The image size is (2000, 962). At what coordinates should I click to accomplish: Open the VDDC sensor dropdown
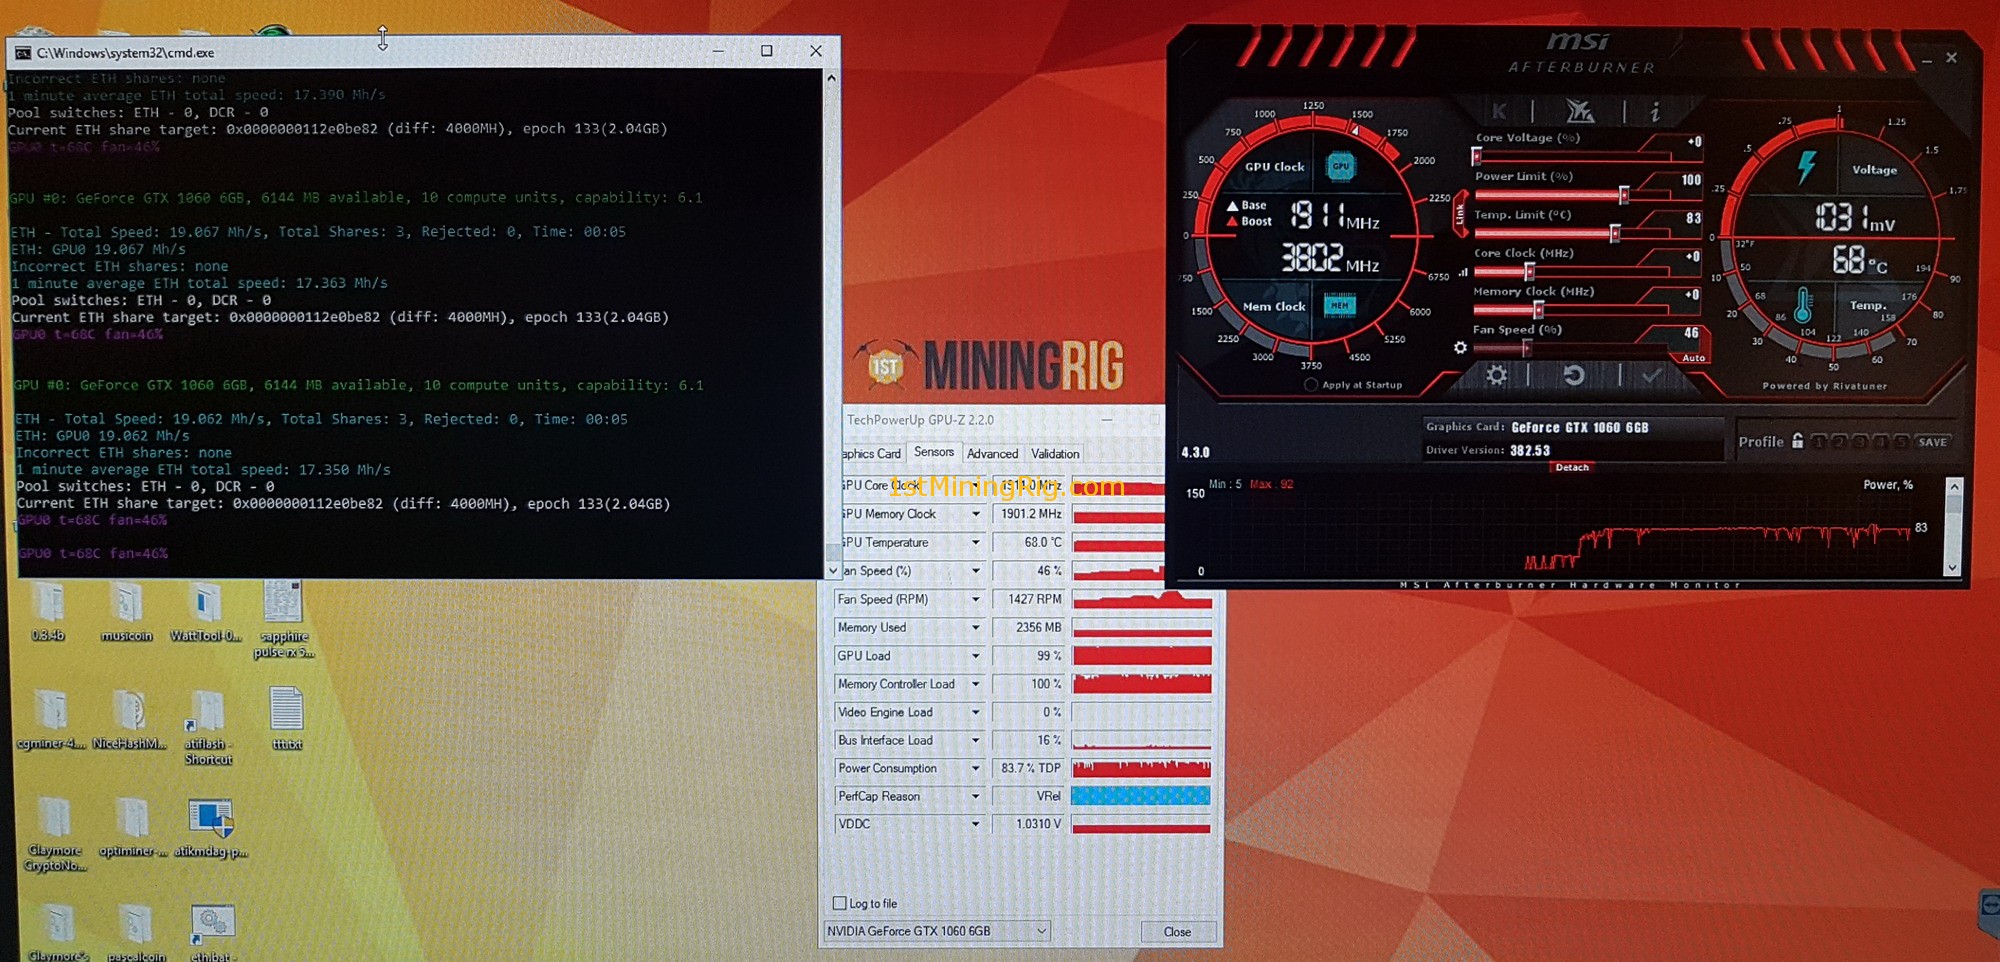(x=976, y=824)
